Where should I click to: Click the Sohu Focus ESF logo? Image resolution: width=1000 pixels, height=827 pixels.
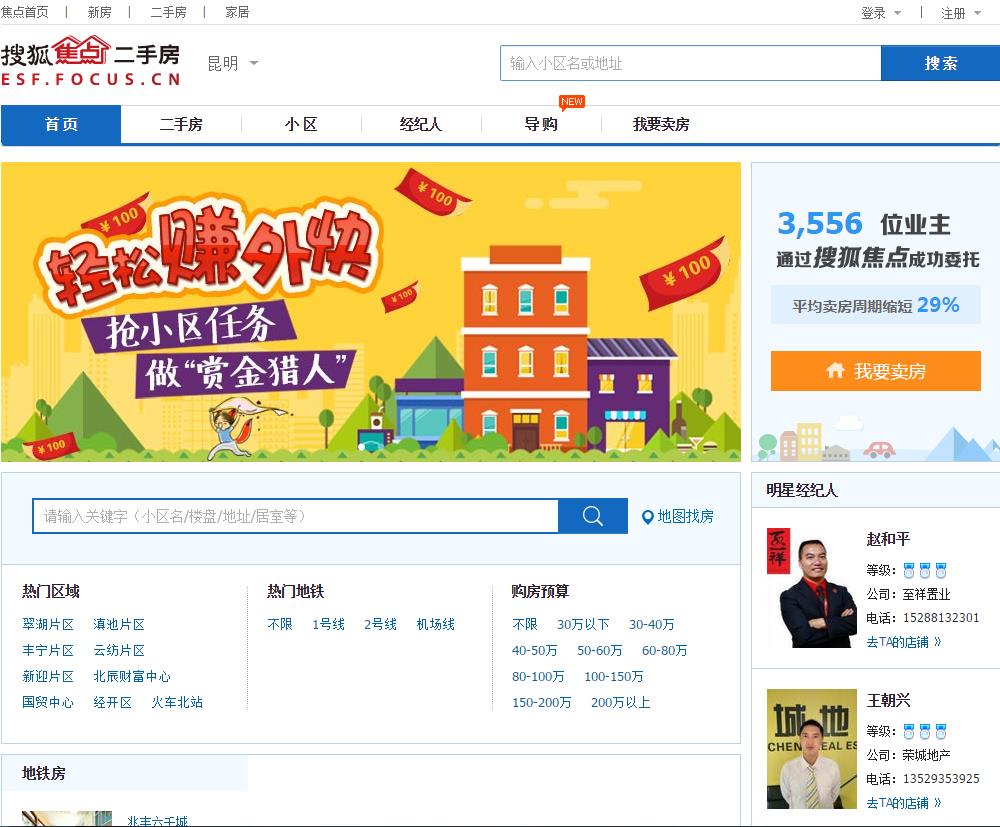91,61
